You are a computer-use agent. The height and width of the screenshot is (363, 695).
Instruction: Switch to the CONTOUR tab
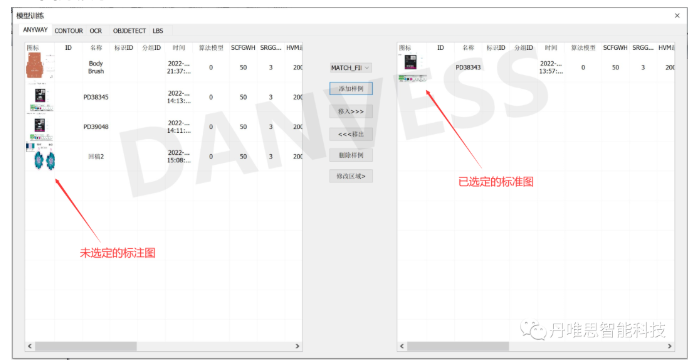[x=69, y=31]
